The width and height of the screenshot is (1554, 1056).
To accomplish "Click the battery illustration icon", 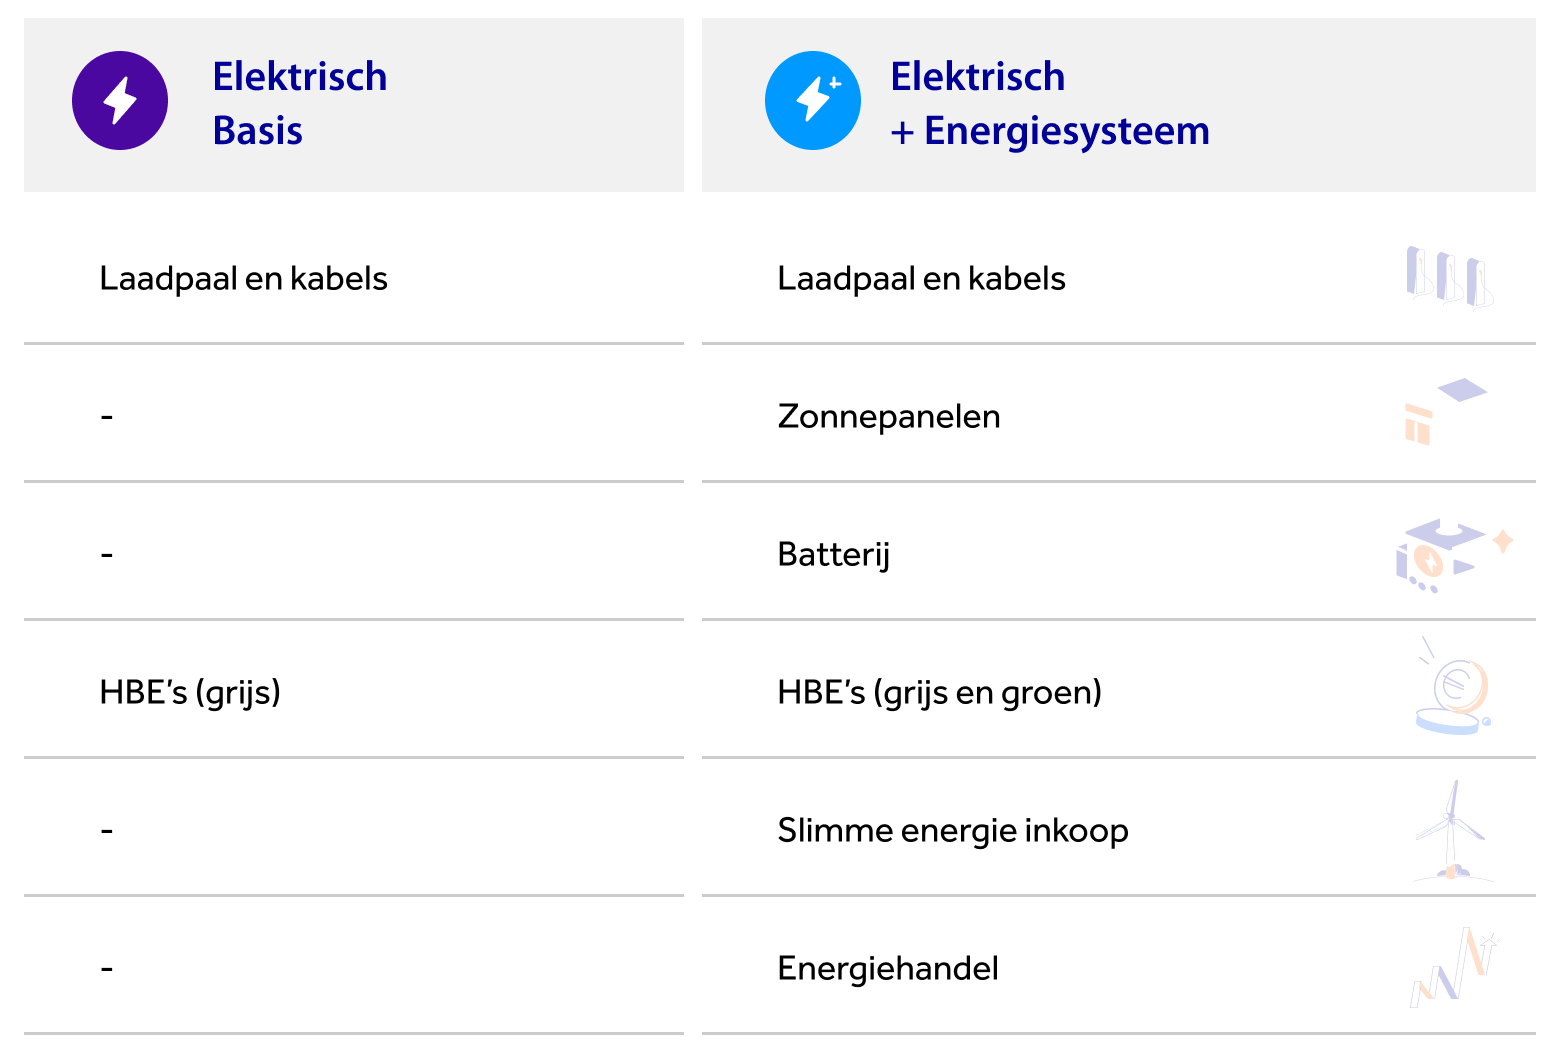I will 1452,554.
